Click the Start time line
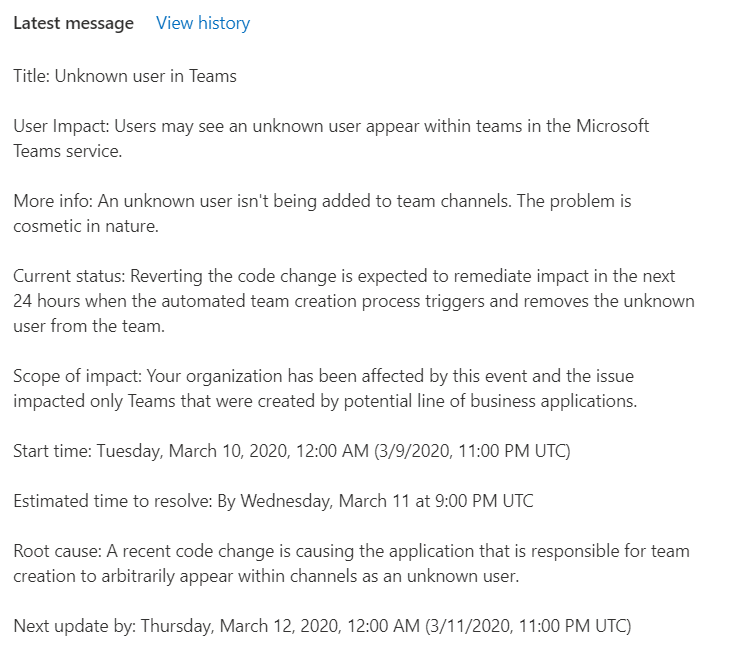Viewport: 739px width, 664px height. (x=292, y=451)
